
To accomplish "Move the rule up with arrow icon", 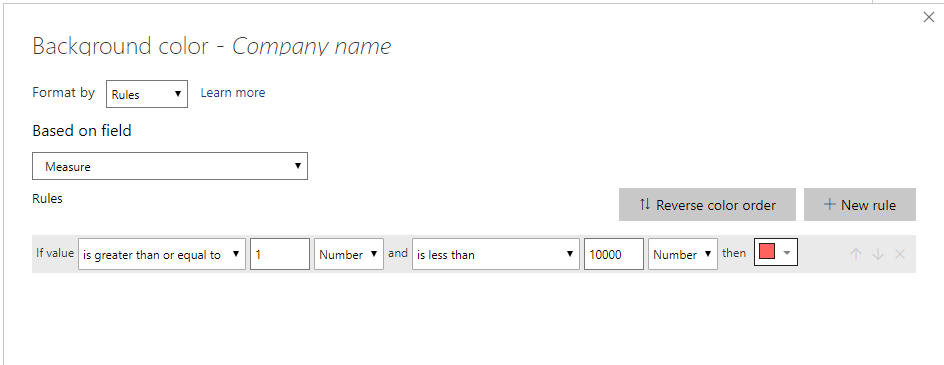I will pos(856,254).
